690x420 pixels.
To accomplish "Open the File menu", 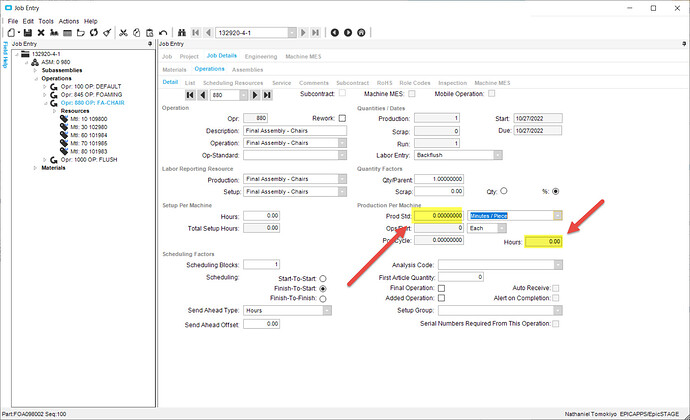I will click(x=13, y=21).
